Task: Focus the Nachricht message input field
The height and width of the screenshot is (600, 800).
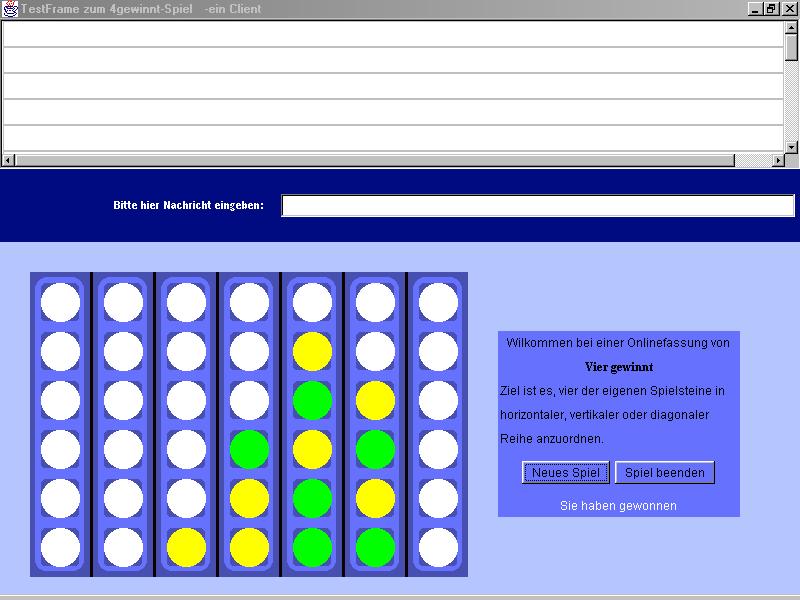Action: pyautogui.click(x=537, y=206)
